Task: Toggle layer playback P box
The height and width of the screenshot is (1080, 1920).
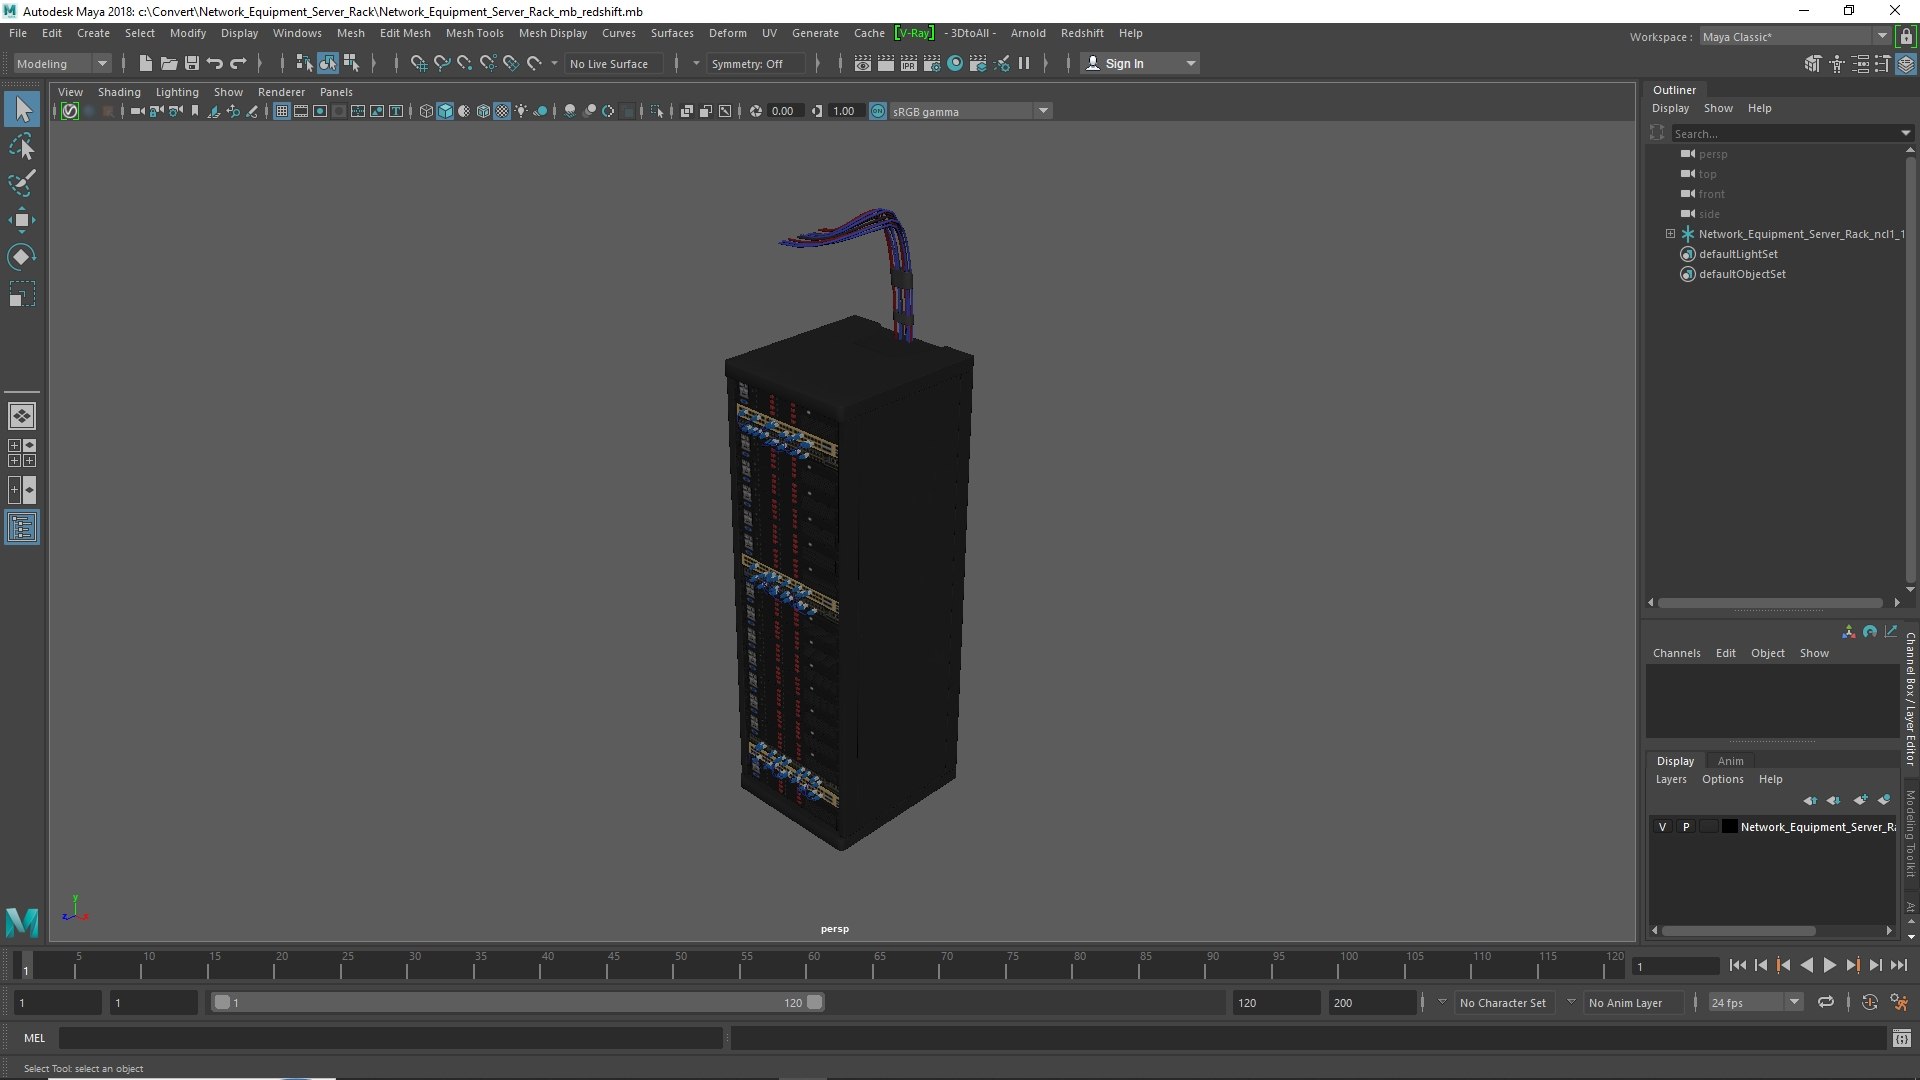Action: 1686,827
